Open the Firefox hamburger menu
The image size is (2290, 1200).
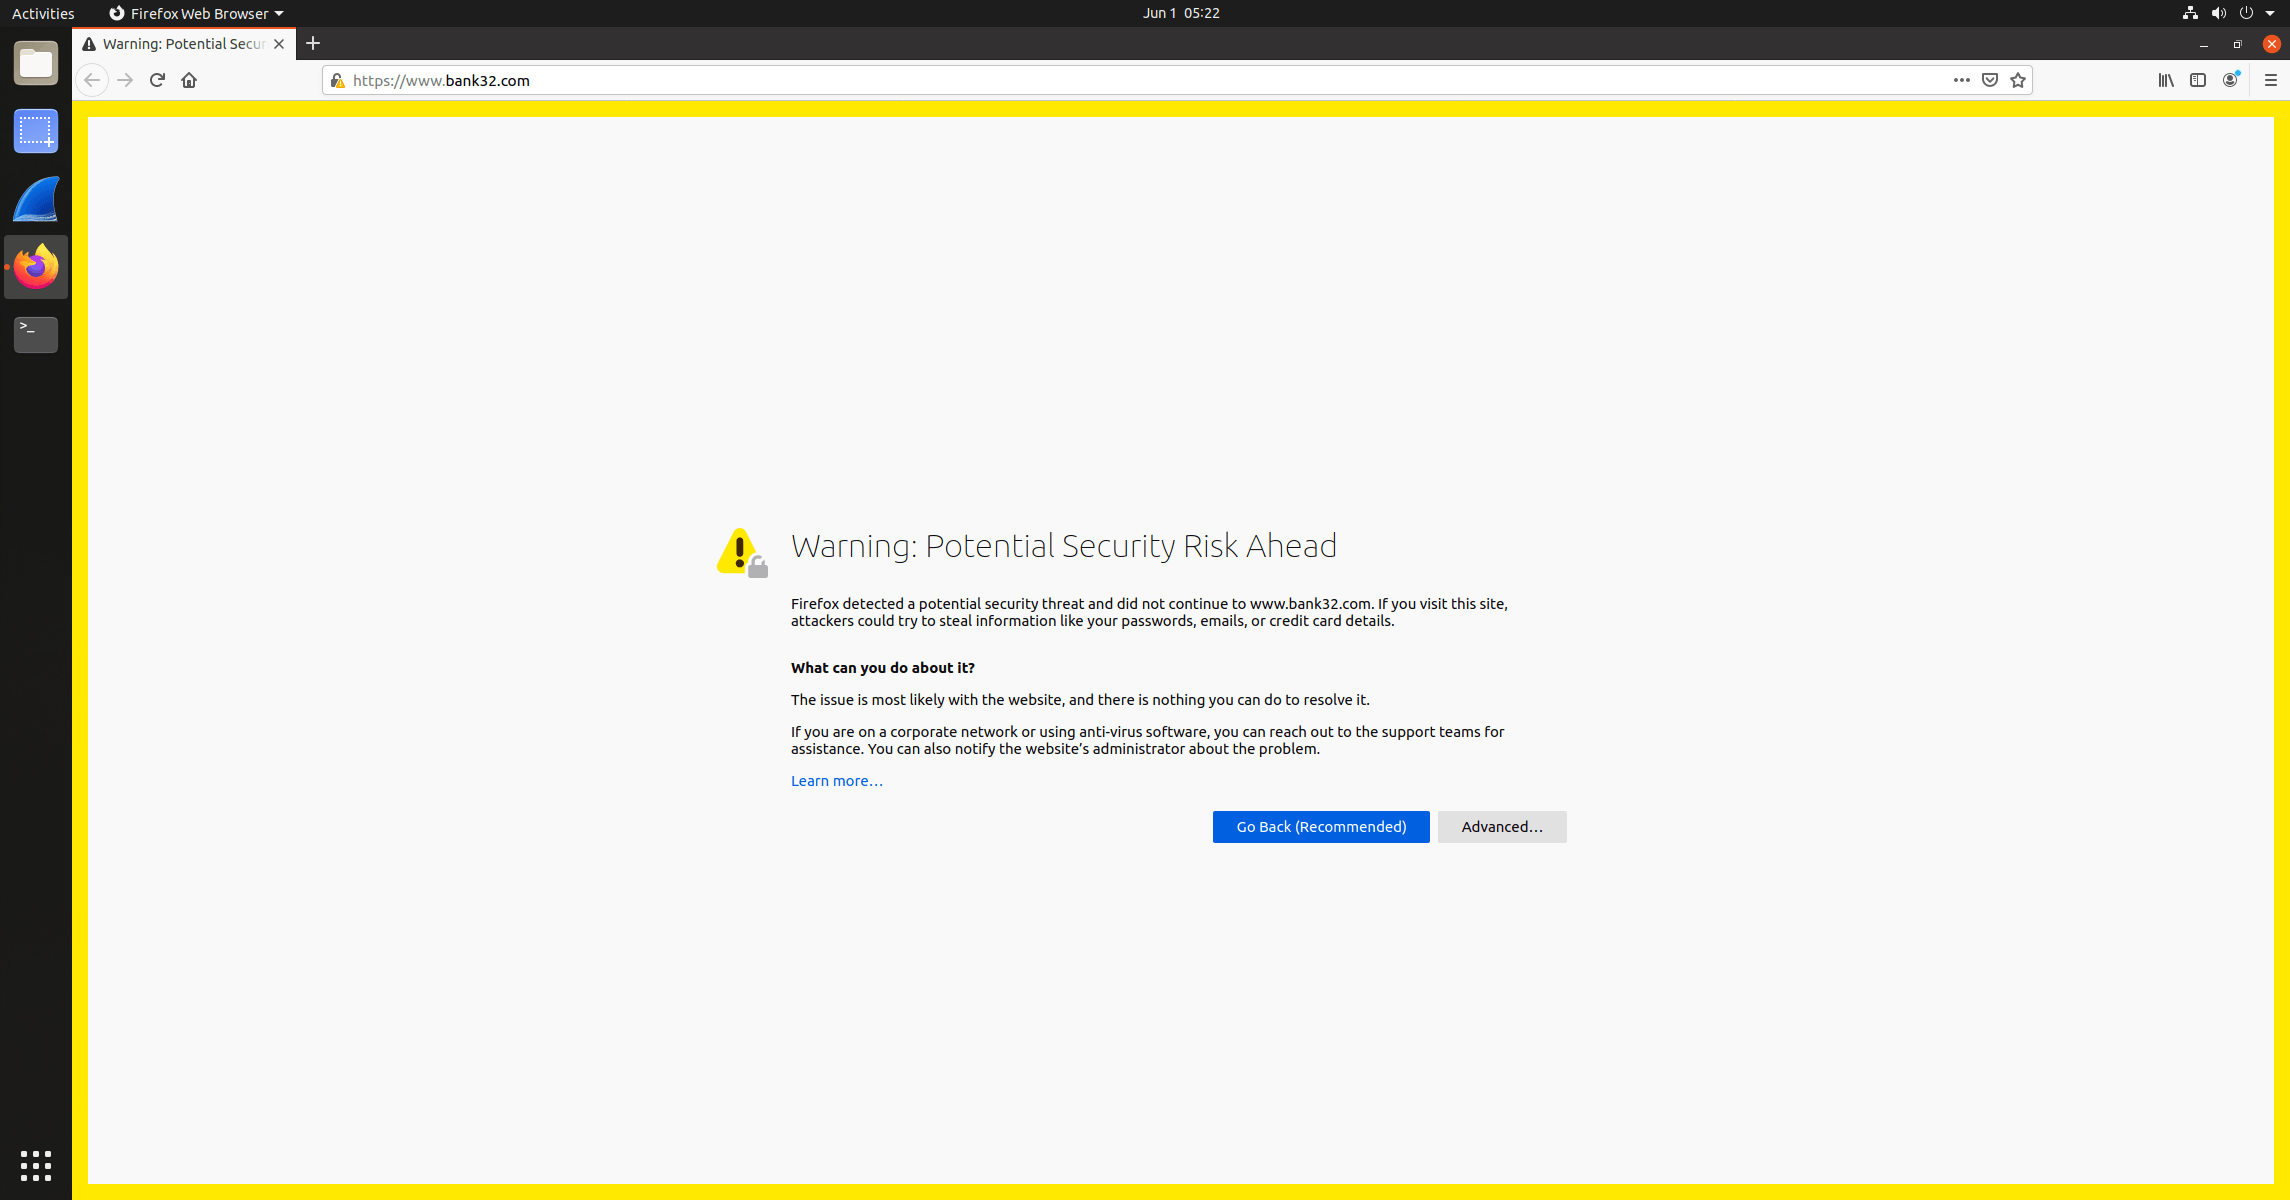2271,80
